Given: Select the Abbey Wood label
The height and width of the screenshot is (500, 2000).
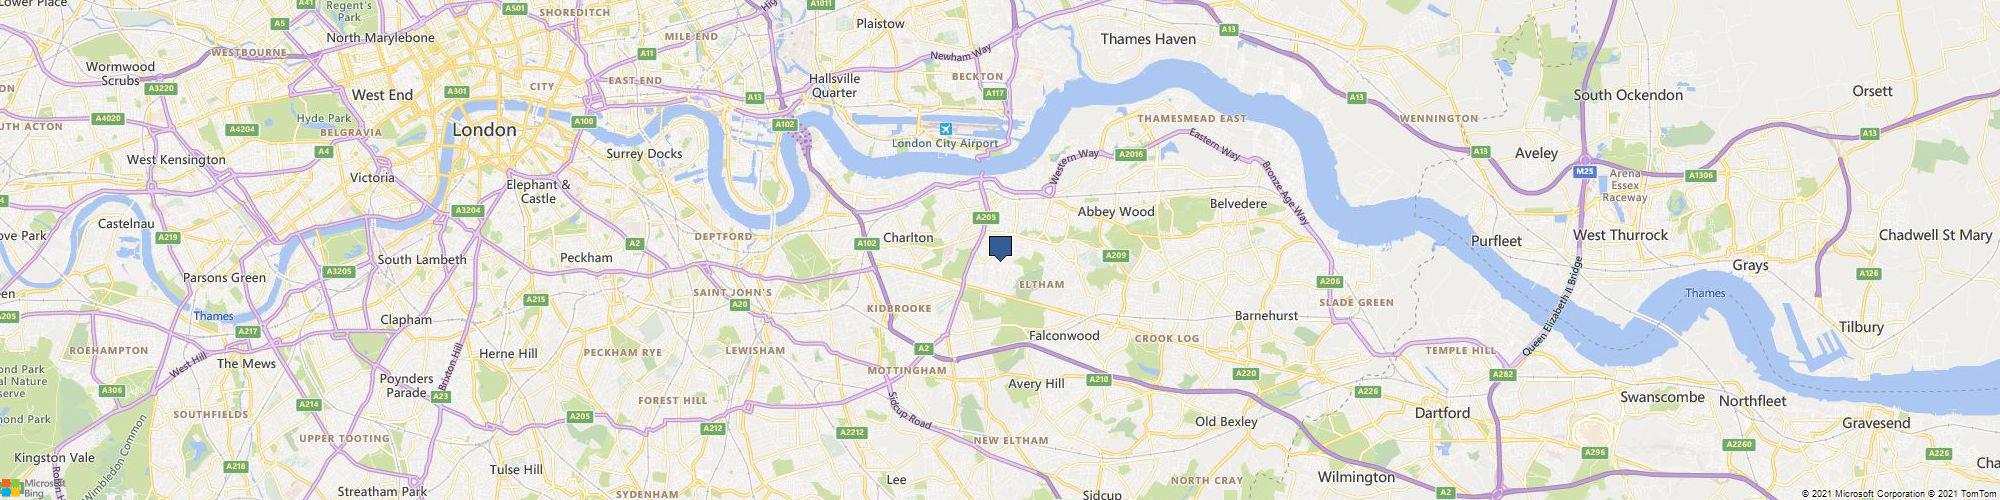Looking at the screenshot, I should point(1115,211).
